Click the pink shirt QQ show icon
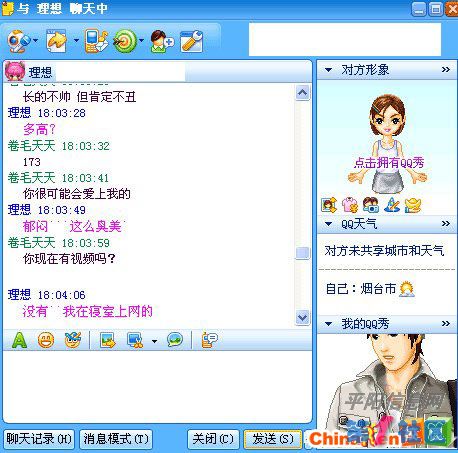 pyautogui.click(x=350, y=205)
